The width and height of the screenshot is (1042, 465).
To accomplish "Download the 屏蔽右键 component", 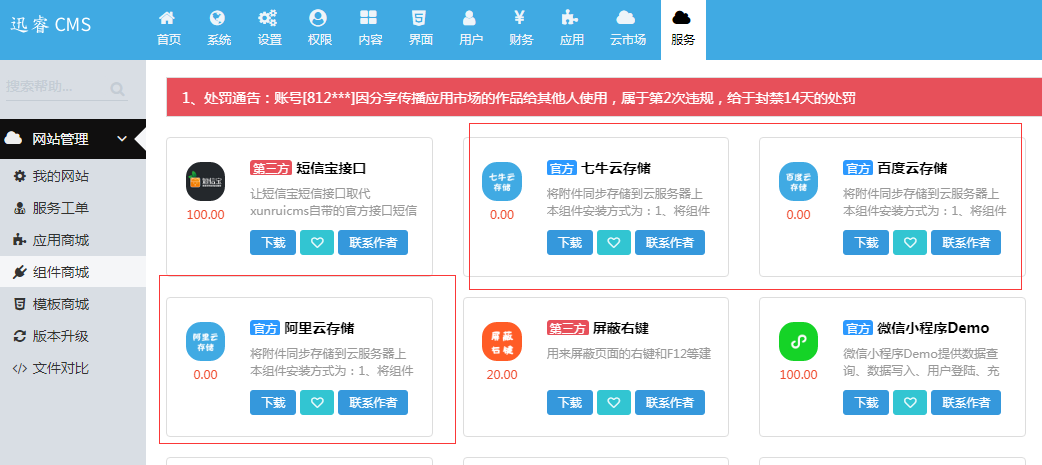I will (x=570, y=403).
